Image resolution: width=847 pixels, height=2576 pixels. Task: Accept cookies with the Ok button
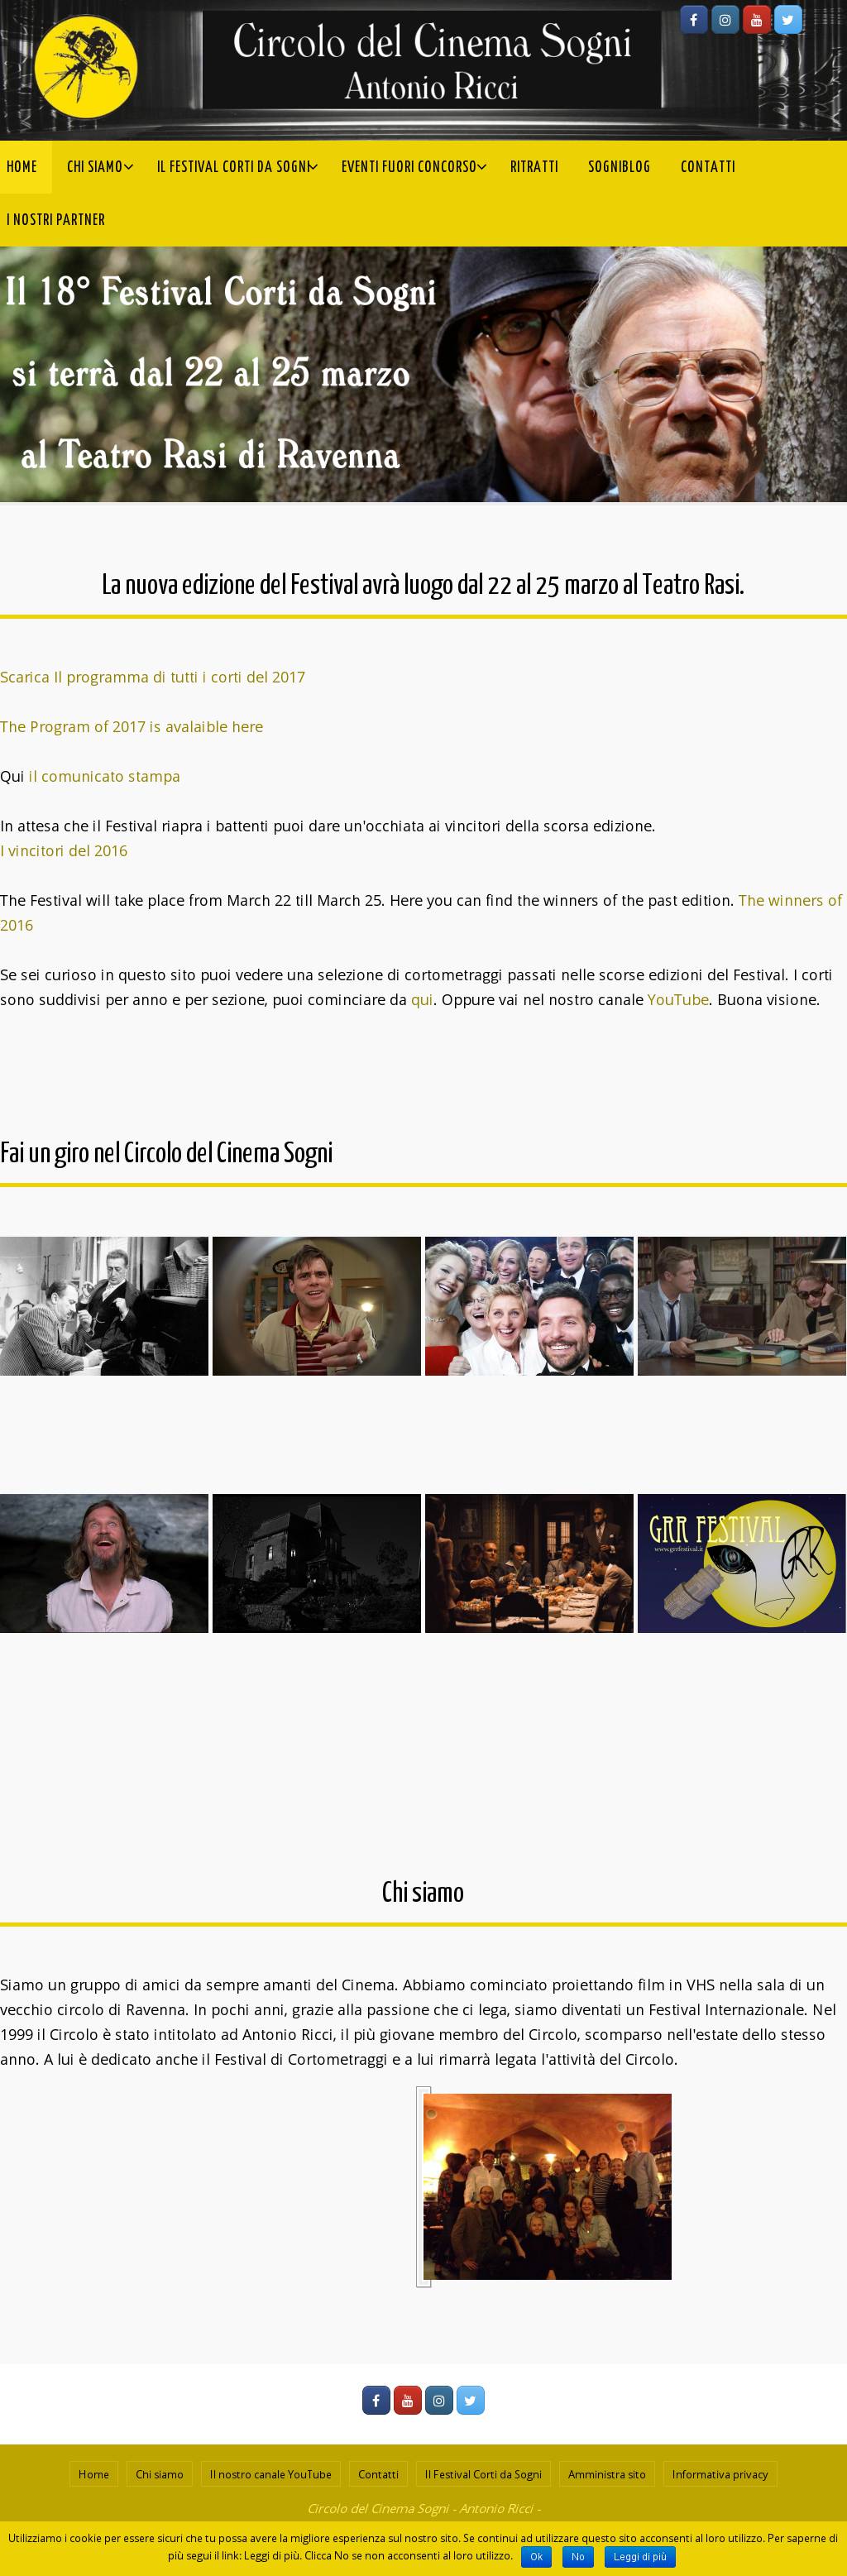pyautogui.click(x=536, y=2556)
